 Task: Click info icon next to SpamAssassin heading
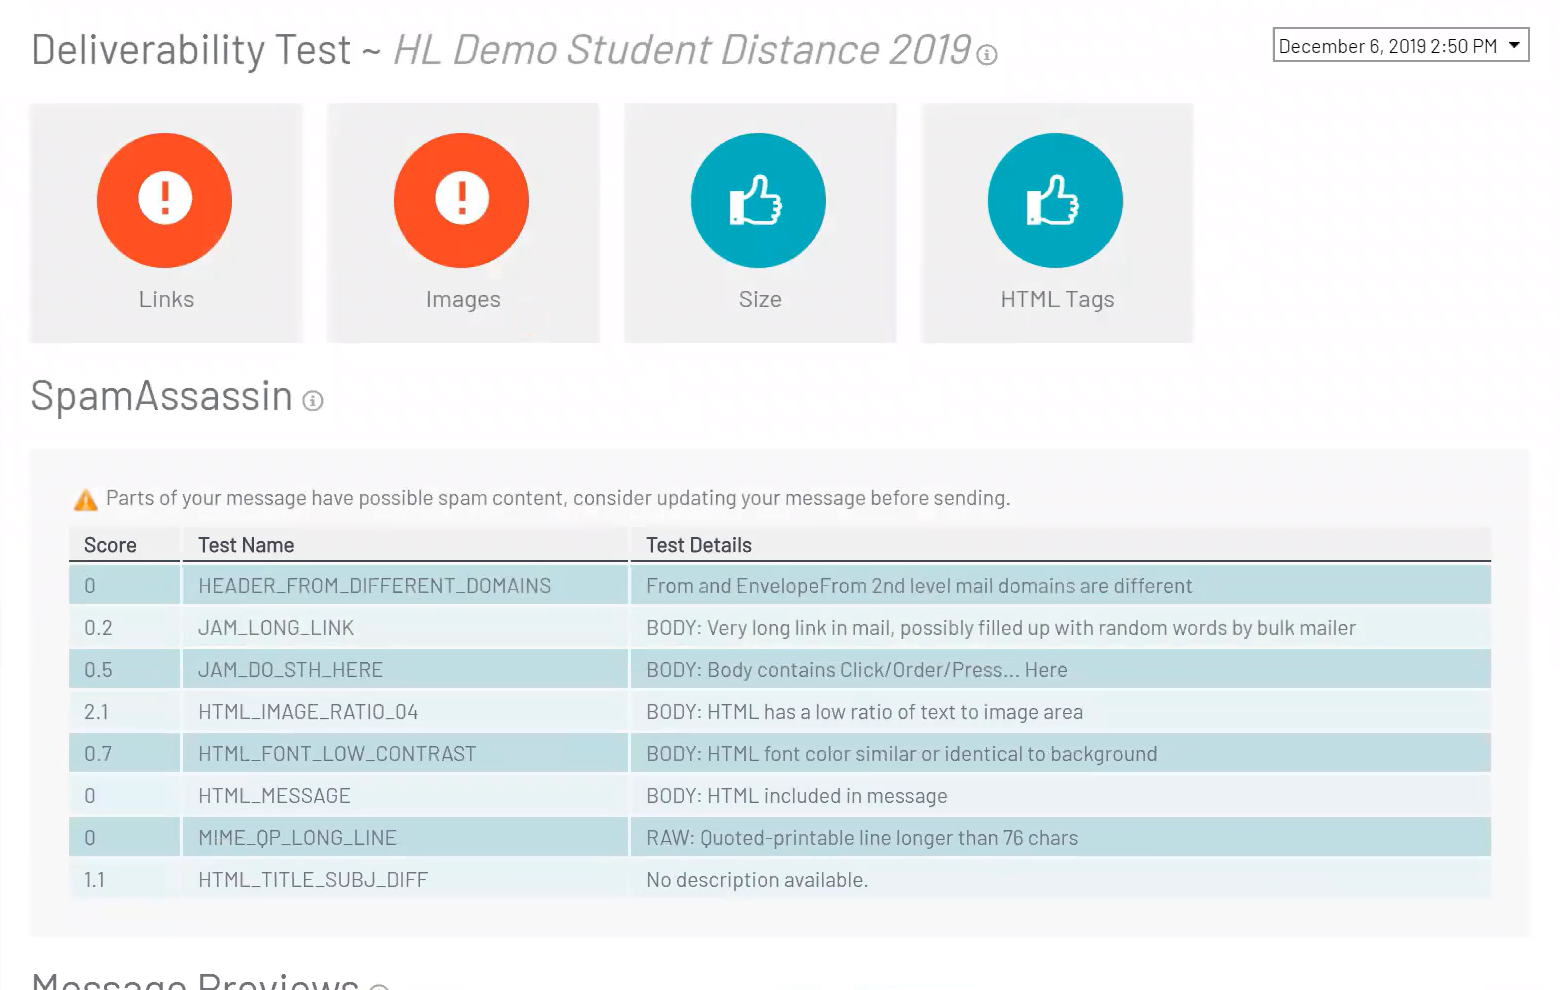click(x=313, y=401)
